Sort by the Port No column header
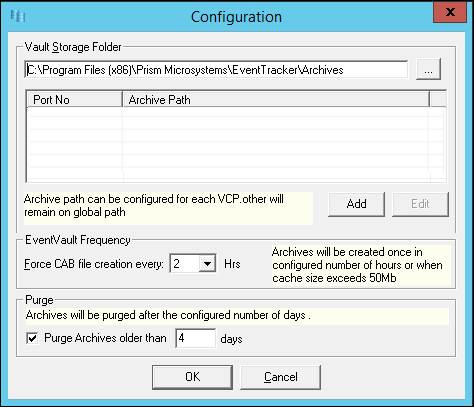Viewport: 474px width, 407px height. click(74, 99)
